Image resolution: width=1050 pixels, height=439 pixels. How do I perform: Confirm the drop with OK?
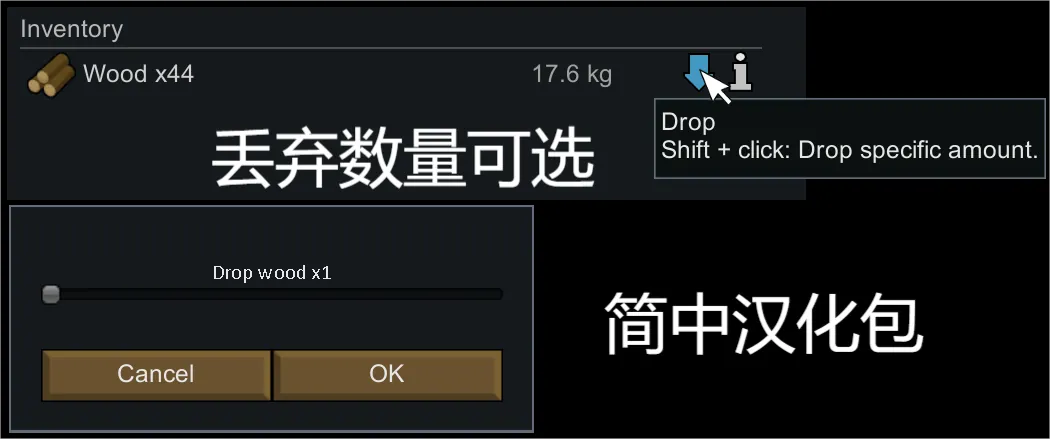coord(387,375)
